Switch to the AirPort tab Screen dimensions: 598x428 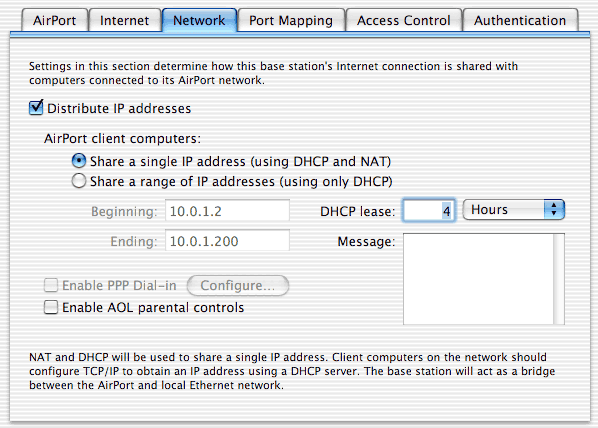point(55,20)
